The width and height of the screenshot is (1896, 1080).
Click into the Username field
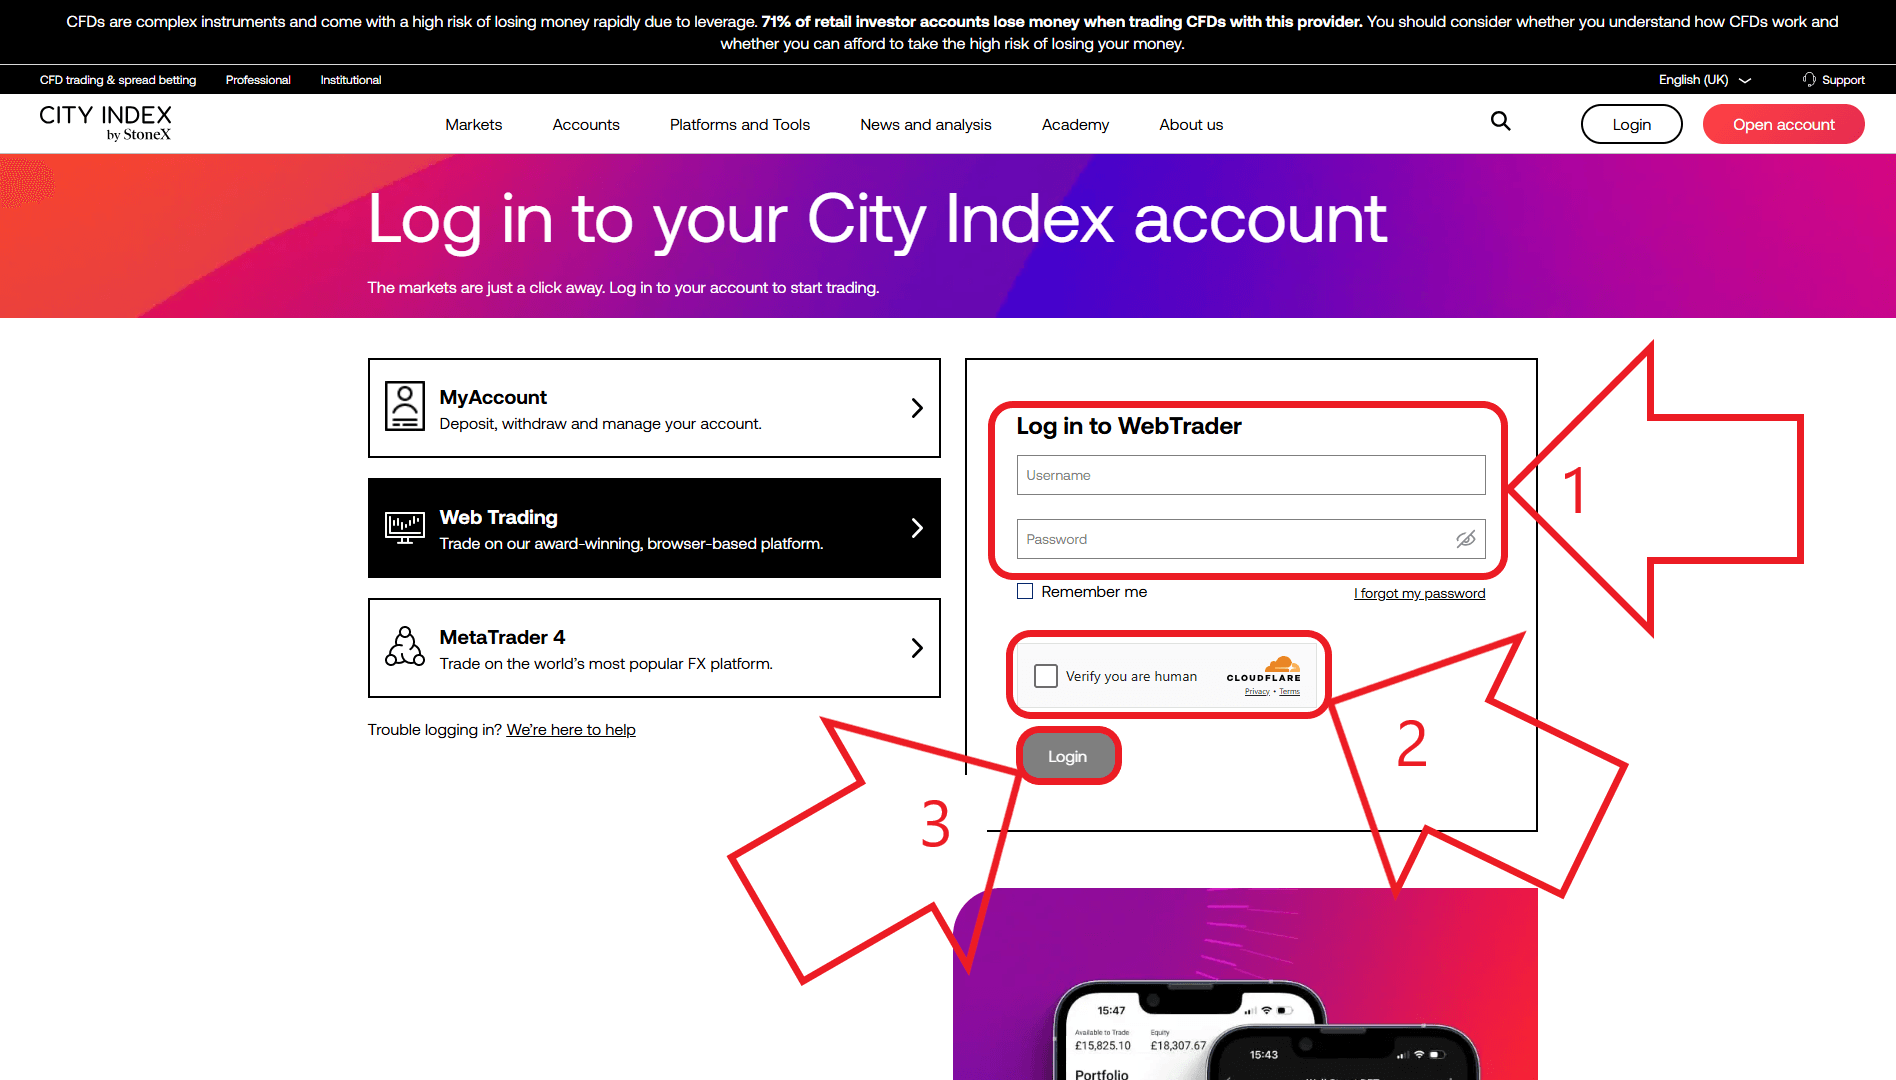click(1251, 475)
